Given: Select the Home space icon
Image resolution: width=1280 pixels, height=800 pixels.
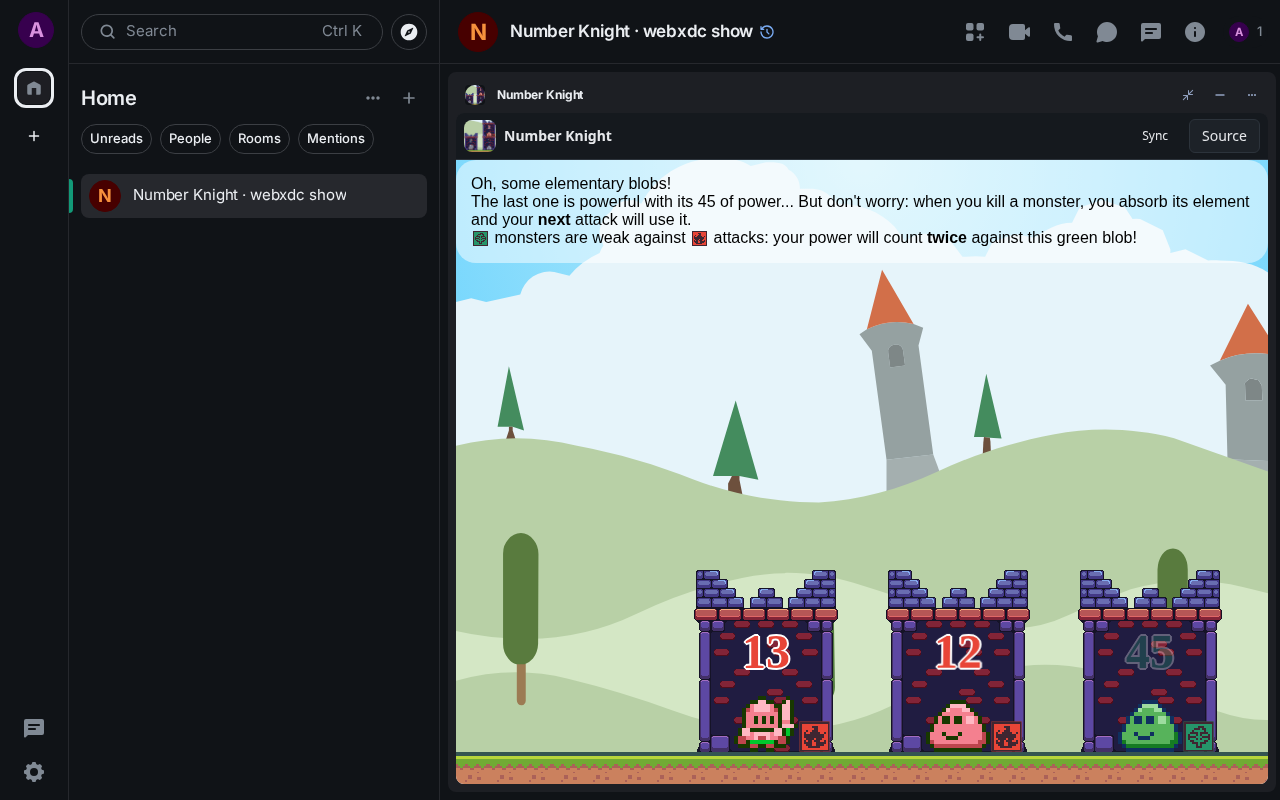Looking at the screenshot, I should pos(34,88).
